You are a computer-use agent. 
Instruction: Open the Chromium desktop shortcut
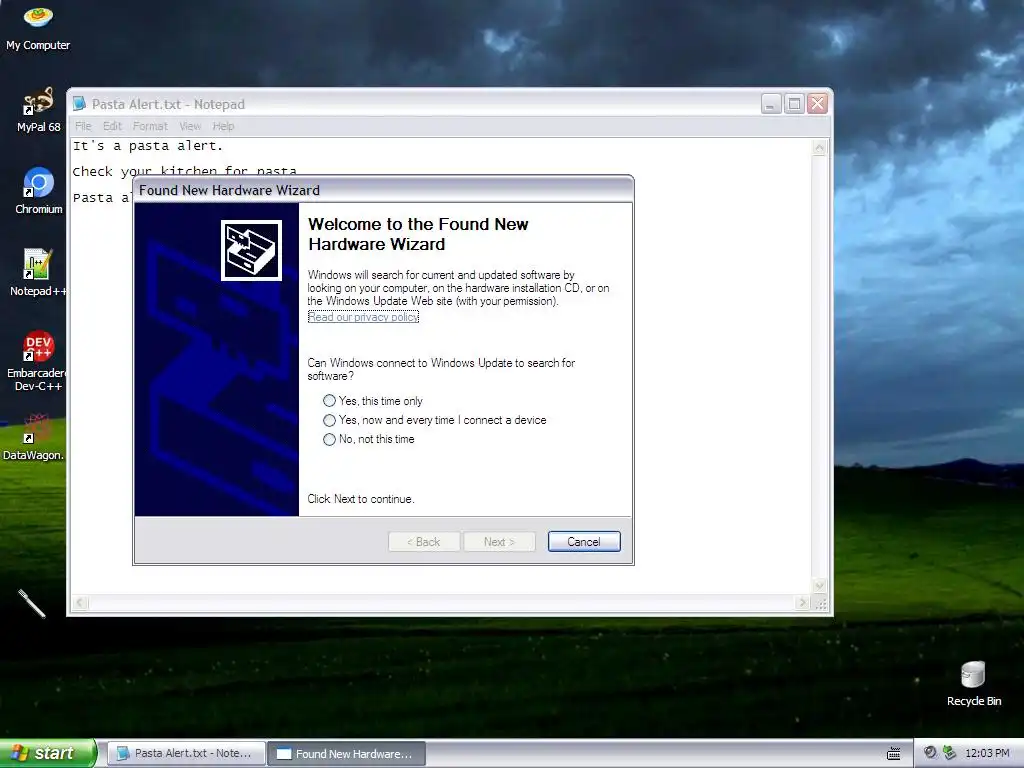point(39,191)
